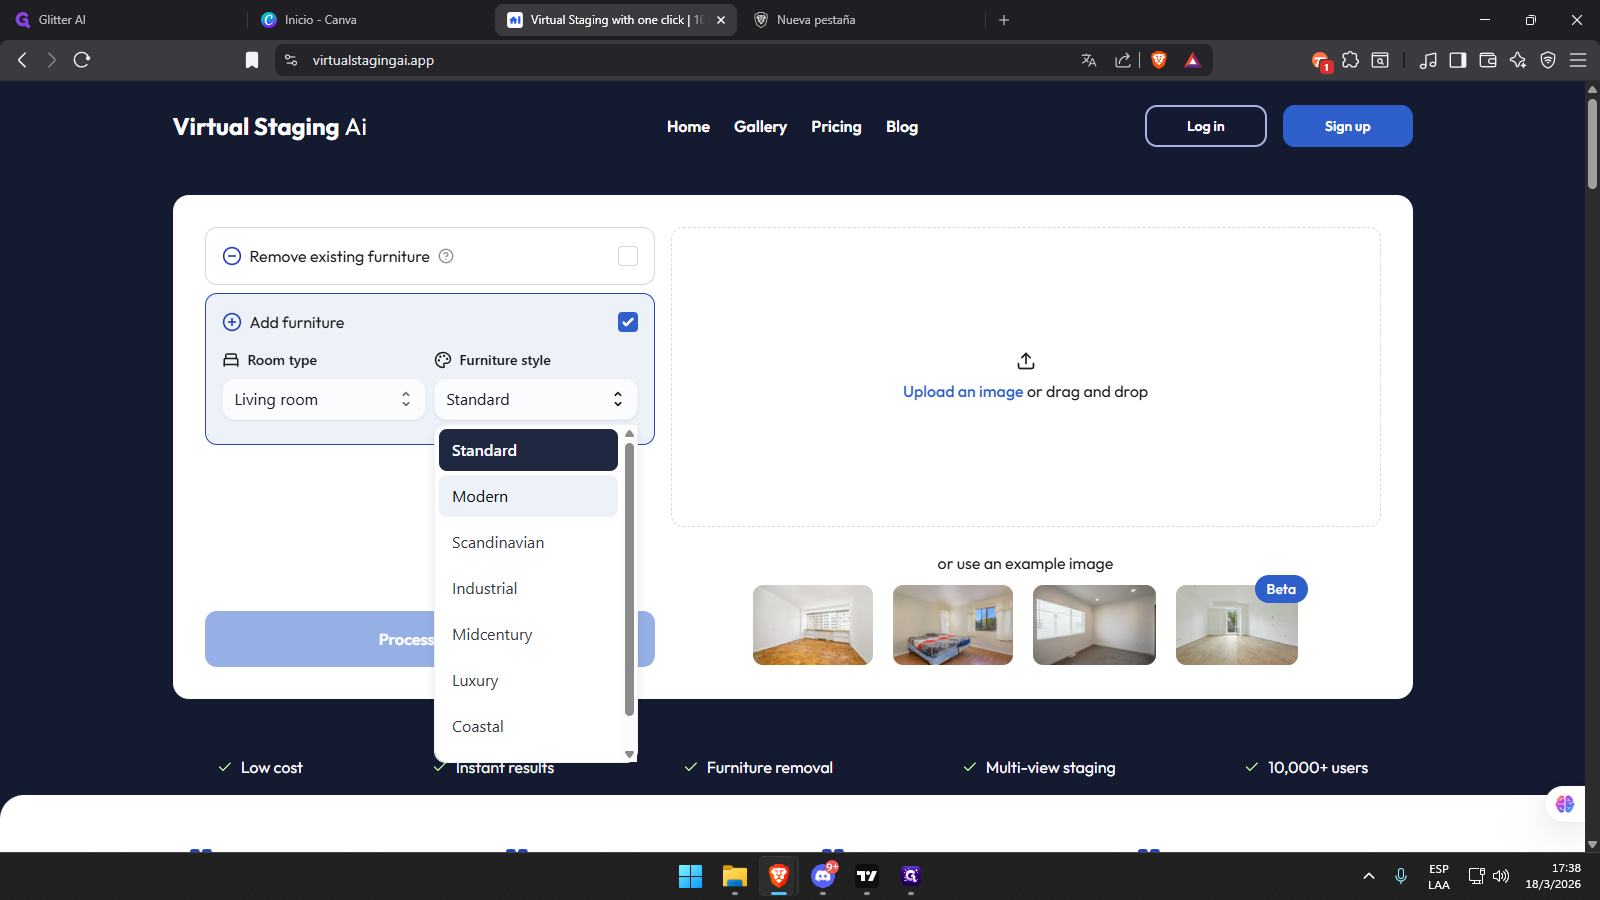Open the browser extensions puzzle icon
Viewport: 1600px width, 900px height.
tap(1350, 60)
